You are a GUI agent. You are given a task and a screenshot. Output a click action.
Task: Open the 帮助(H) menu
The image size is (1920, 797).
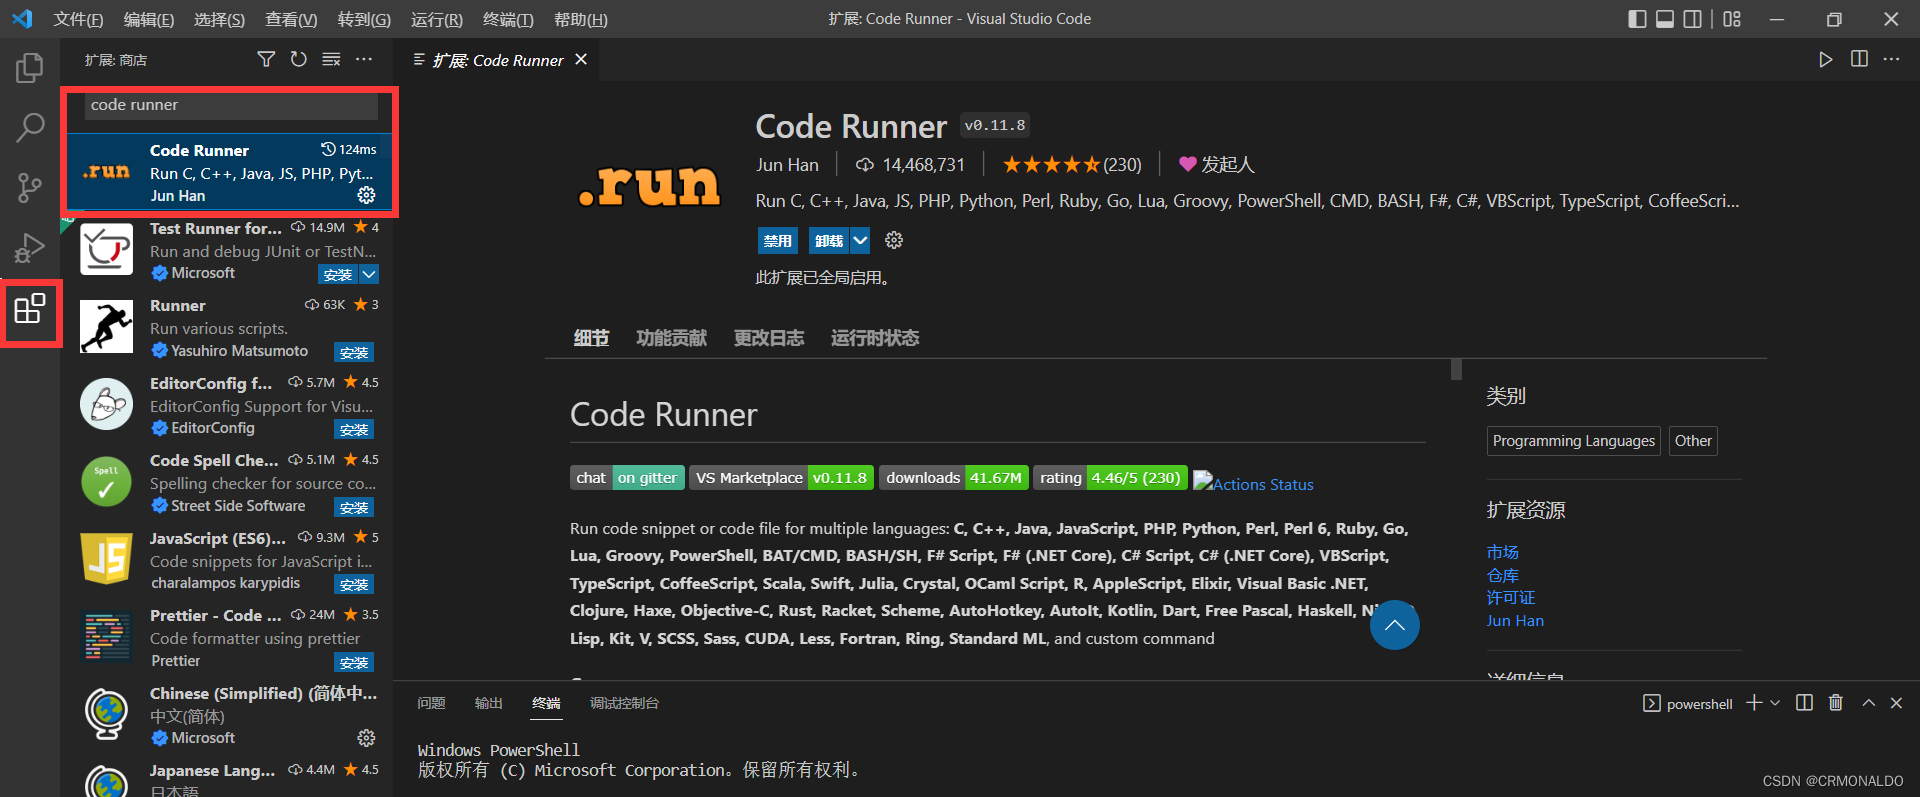click(x=581, y=19)
